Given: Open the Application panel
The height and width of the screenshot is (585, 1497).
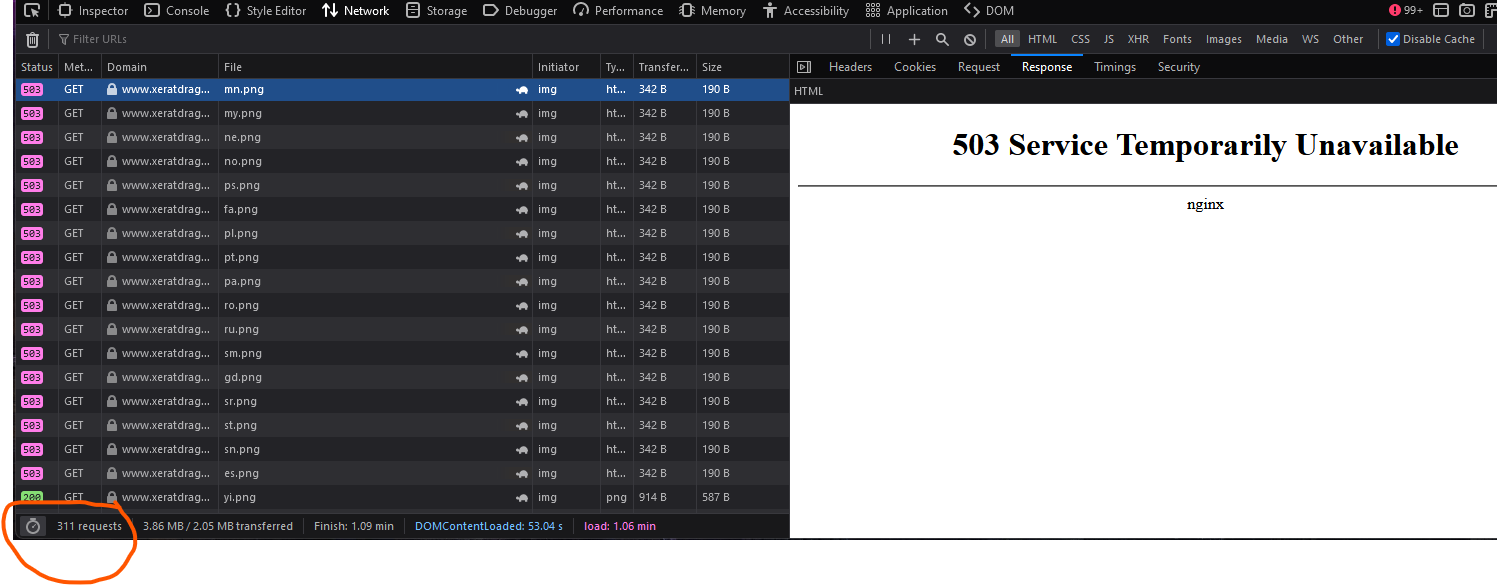Looking at the screenshot, I should click(x=905, y=11).
